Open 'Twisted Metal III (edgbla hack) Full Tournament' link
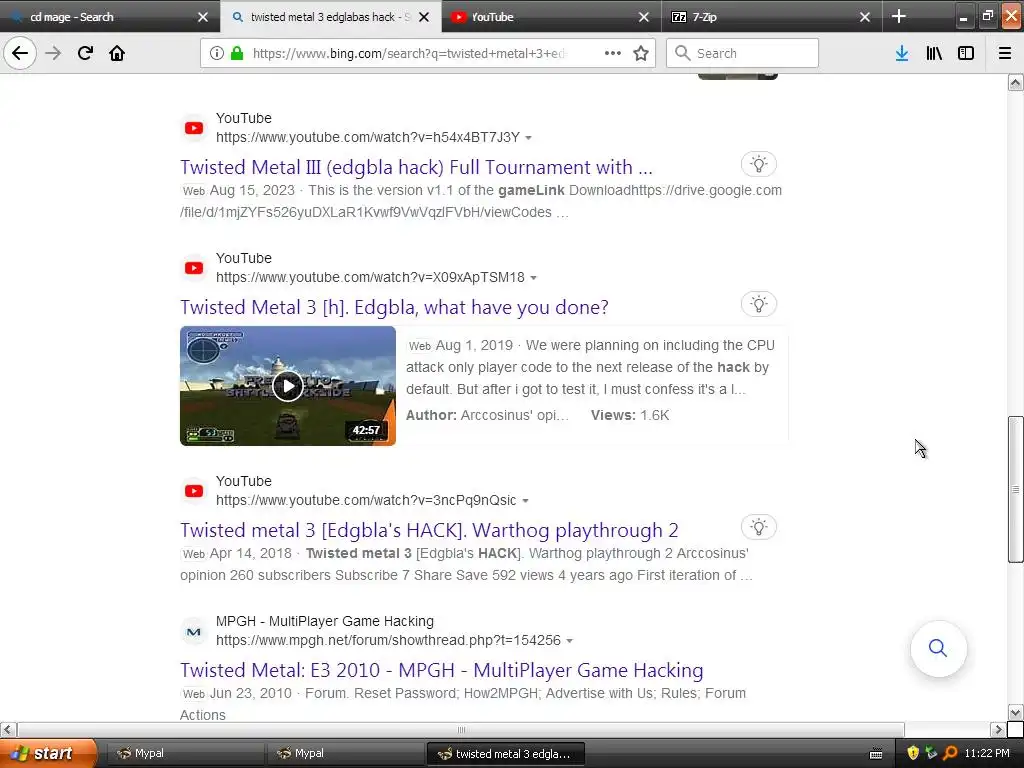The image size is (1024, 768). (x=416, y=167)
